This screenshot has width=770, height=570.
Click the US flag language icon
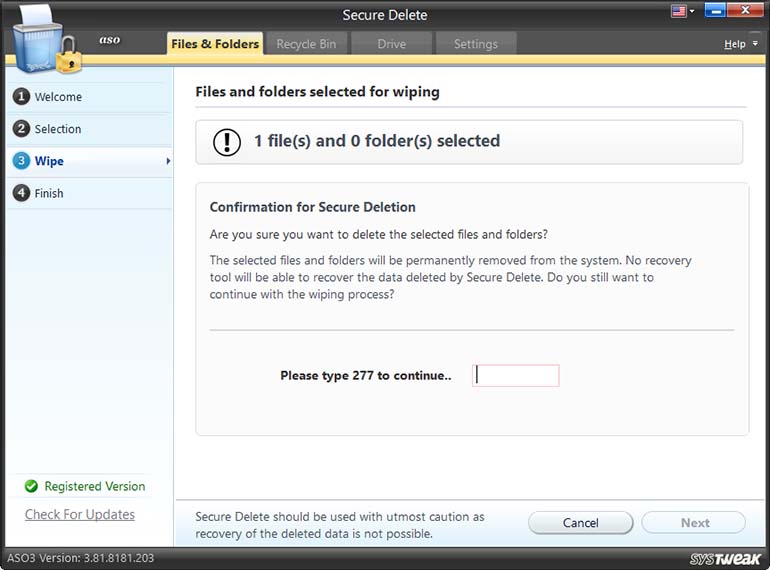tap(679, 11)
